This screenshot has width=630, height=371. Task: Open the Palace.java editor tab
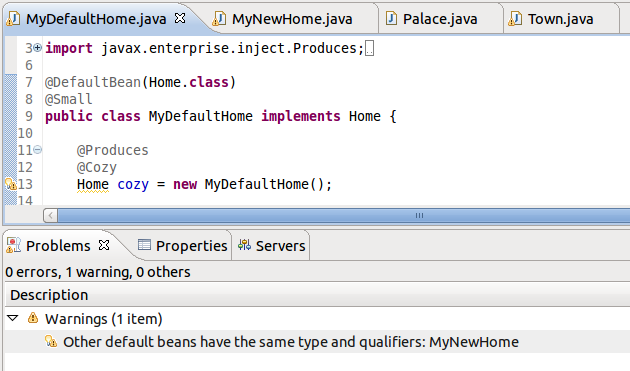click(x=440, y=19)
